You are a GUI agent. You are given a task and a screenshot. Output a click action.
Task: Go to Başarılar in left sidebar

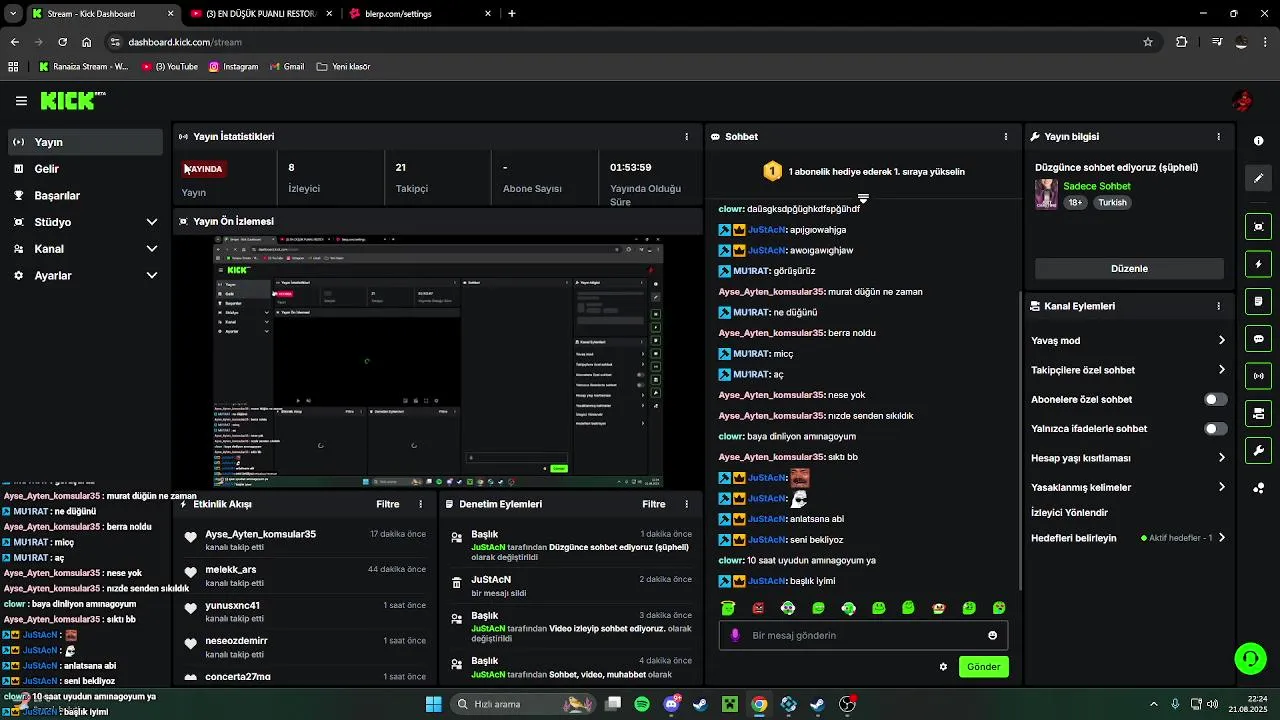(x=85, y=195)
